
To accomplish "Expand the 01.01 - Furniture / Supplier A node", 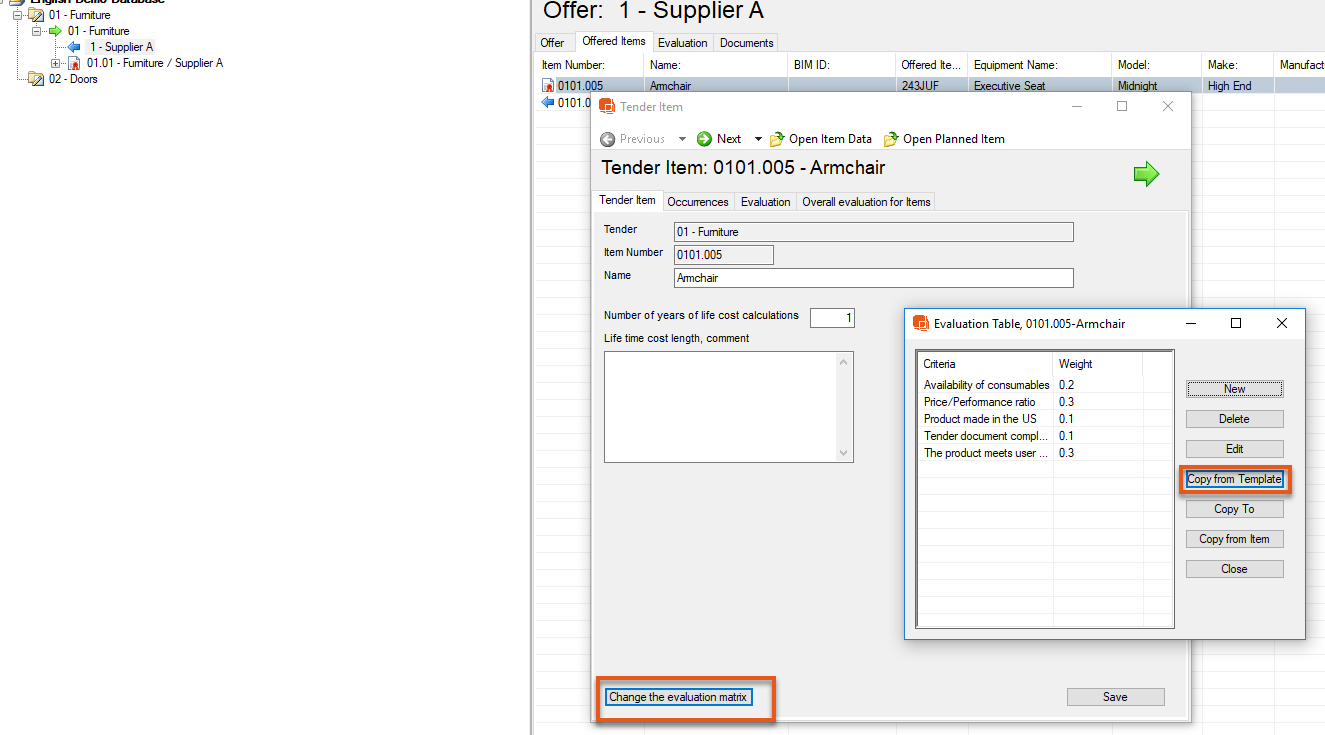I will tap(56, 63).
